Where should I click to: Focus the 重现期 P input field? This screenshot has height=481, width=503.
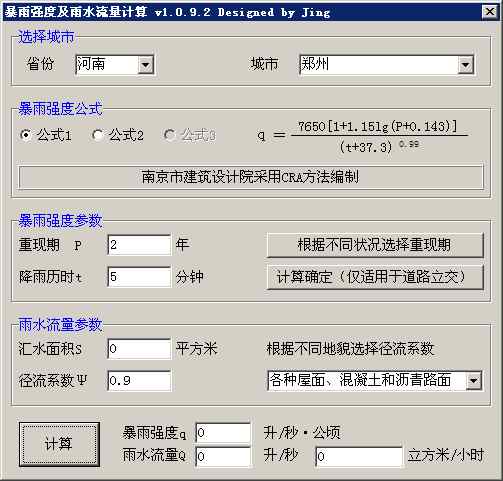tap(139, 245)
